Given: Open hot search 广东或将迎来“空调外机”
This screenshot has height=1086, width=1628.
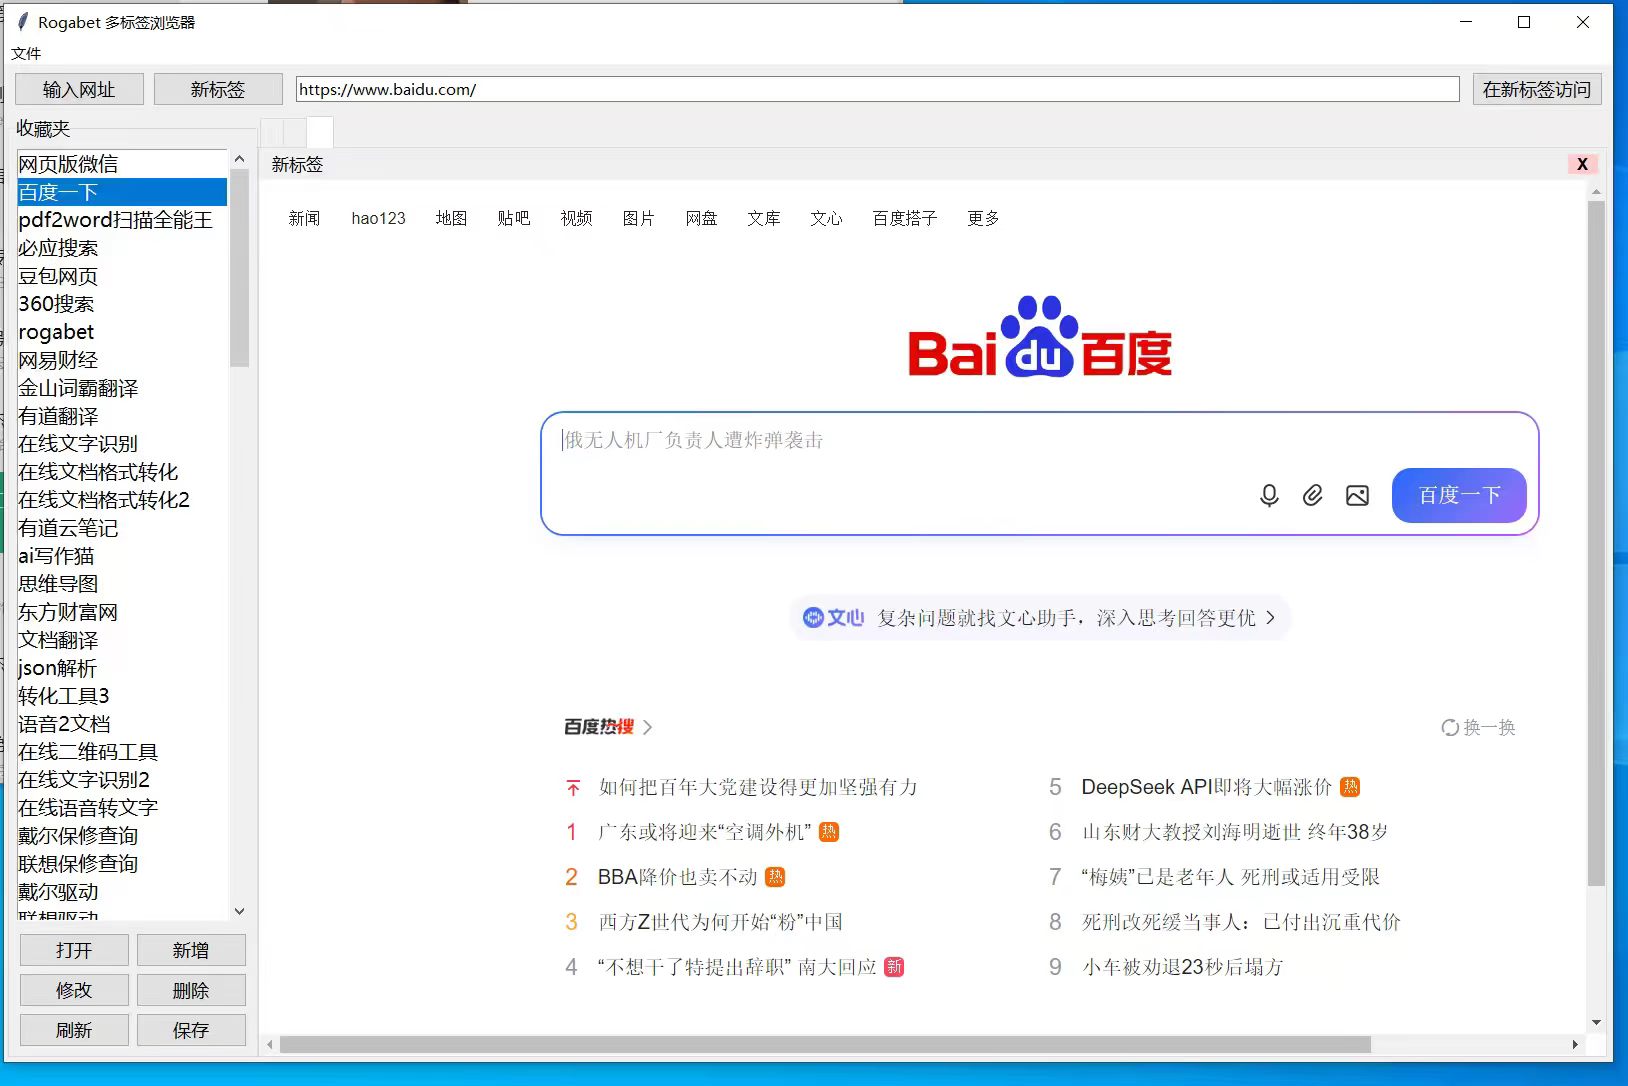Looking at the screenshot, I should coord(705,832).
